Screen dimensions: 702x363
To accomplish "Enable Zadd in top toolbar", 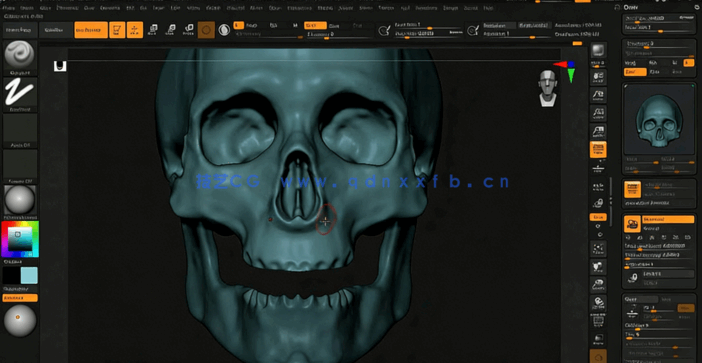I will coord(315,26).
